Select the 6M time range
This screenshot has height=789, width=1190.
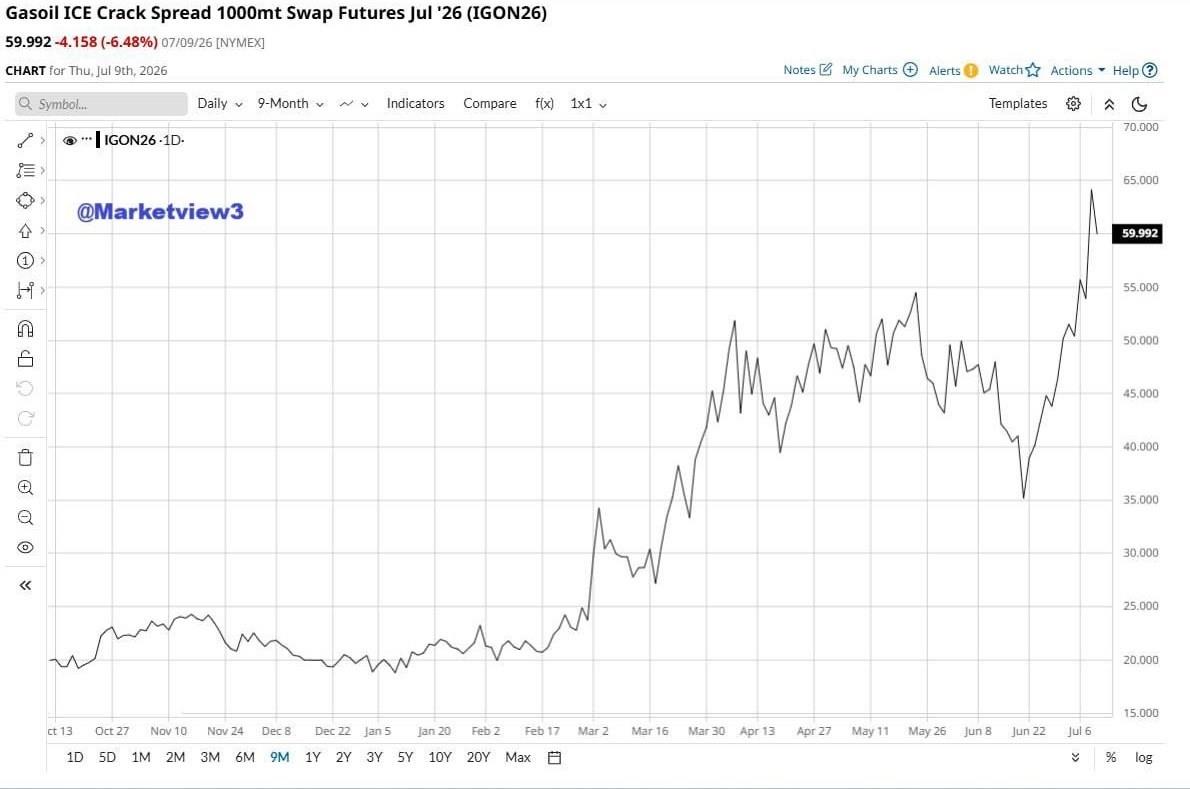[x=244, y=757]
